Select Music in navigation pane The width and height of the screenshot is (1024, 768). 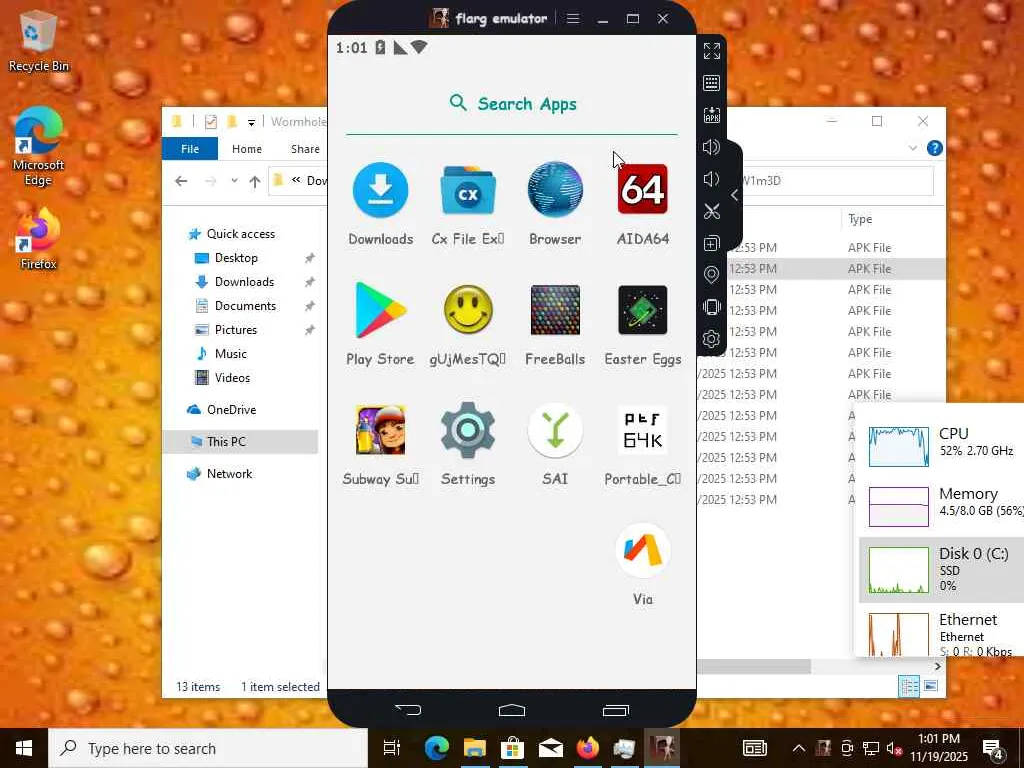point(231,354)
